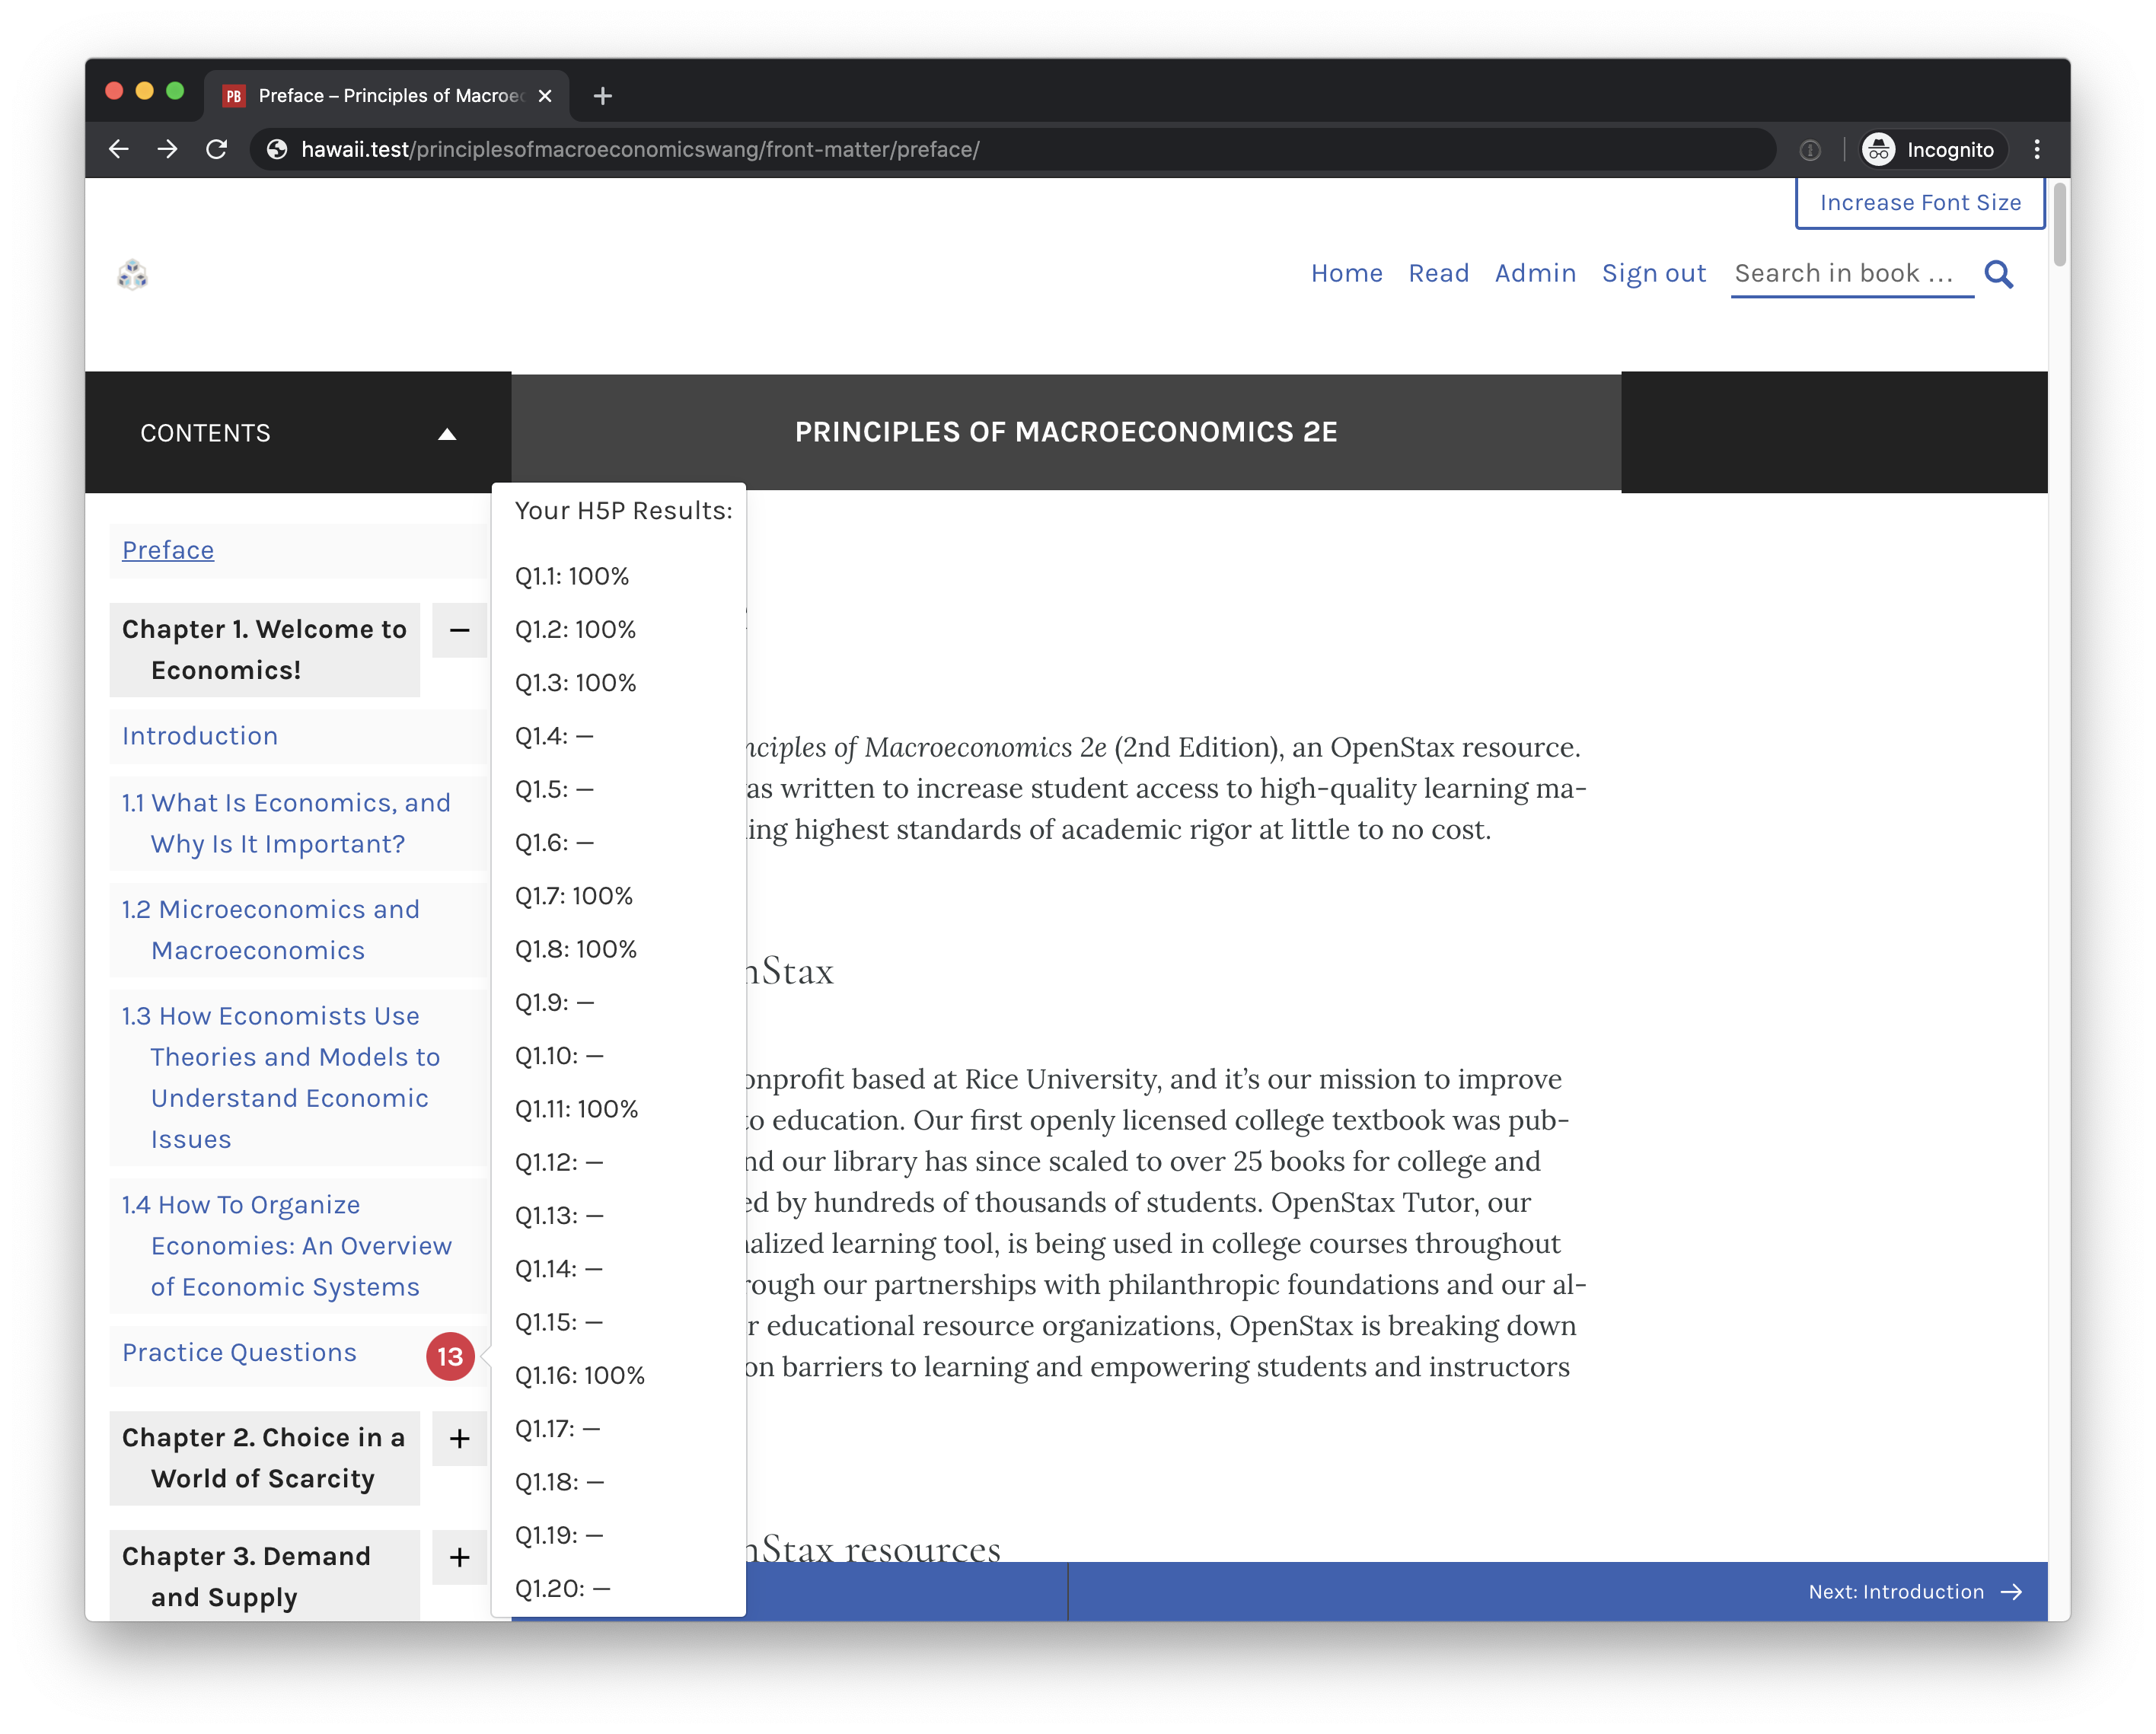
Task: Click the browser back arrow
Action: (x=118, y=149)
